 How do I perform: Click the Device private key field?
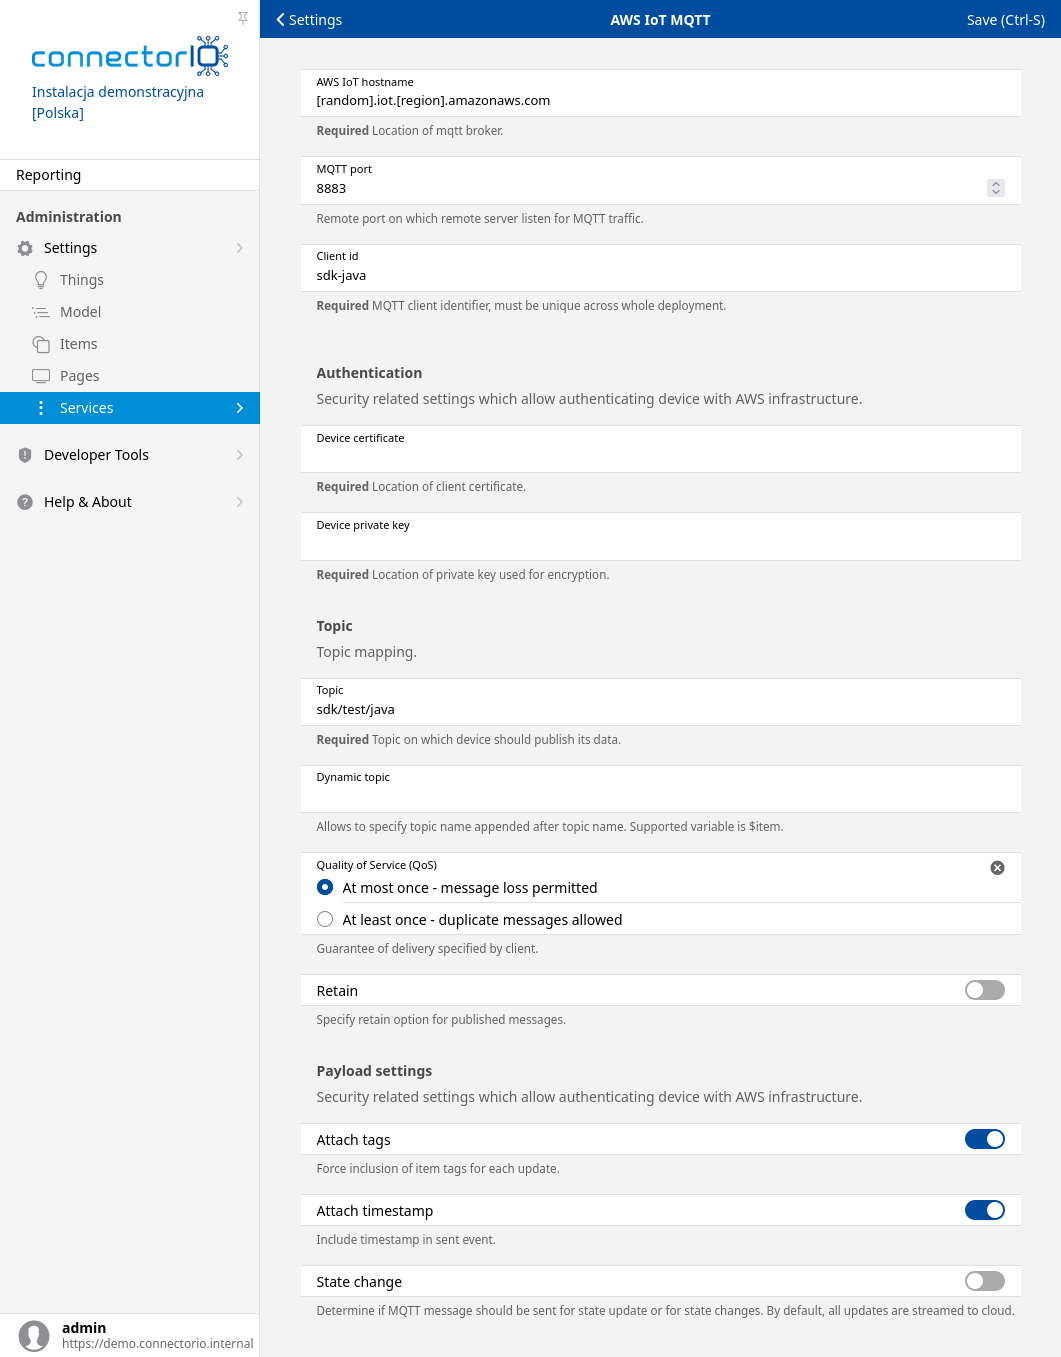pos(661,536)
